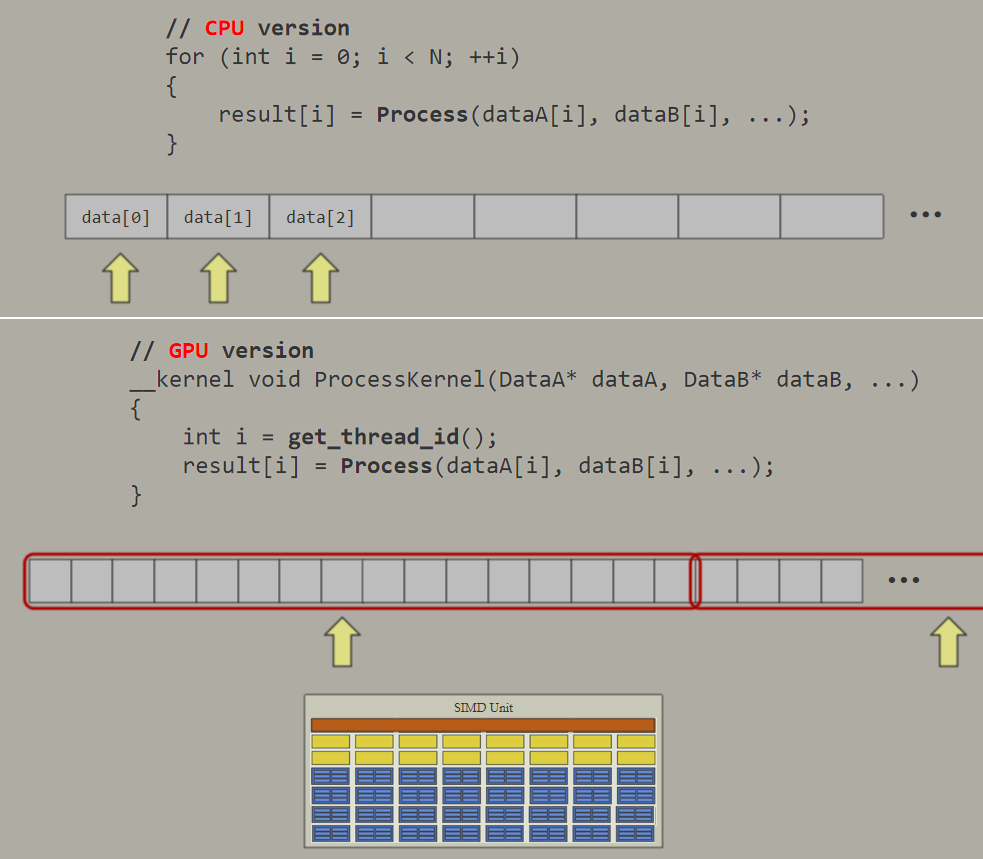Screen dimensions: 983x859
Task: Click the data[0] array cell
Action: point(116,217)
